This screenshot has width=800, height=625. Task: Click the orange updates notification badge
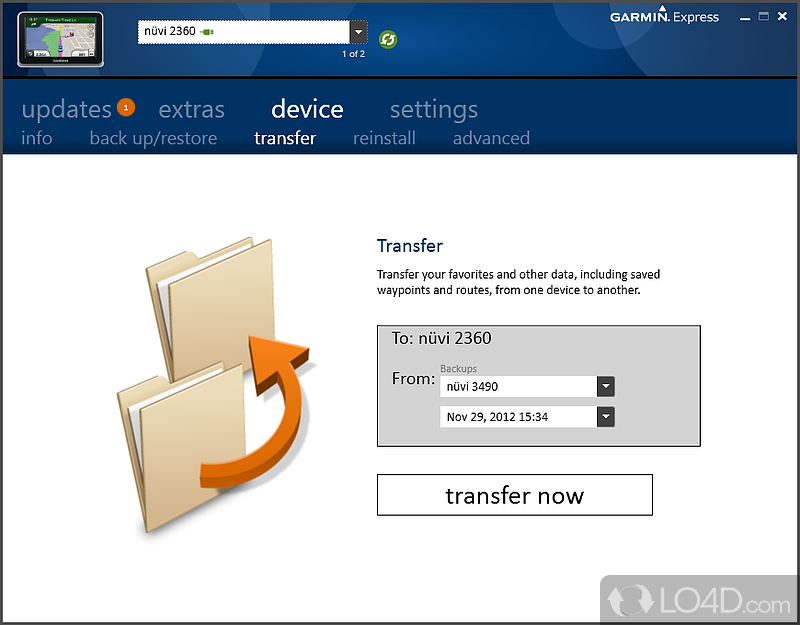pyautogui.click(x=126, y=108)
